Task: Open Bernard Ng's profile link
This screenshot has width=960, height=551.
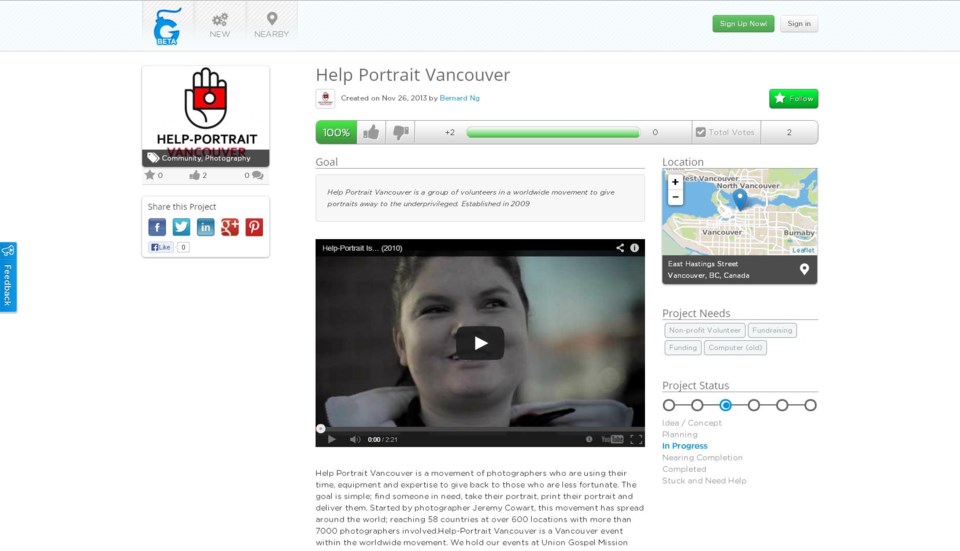Action: click(459, 98)
